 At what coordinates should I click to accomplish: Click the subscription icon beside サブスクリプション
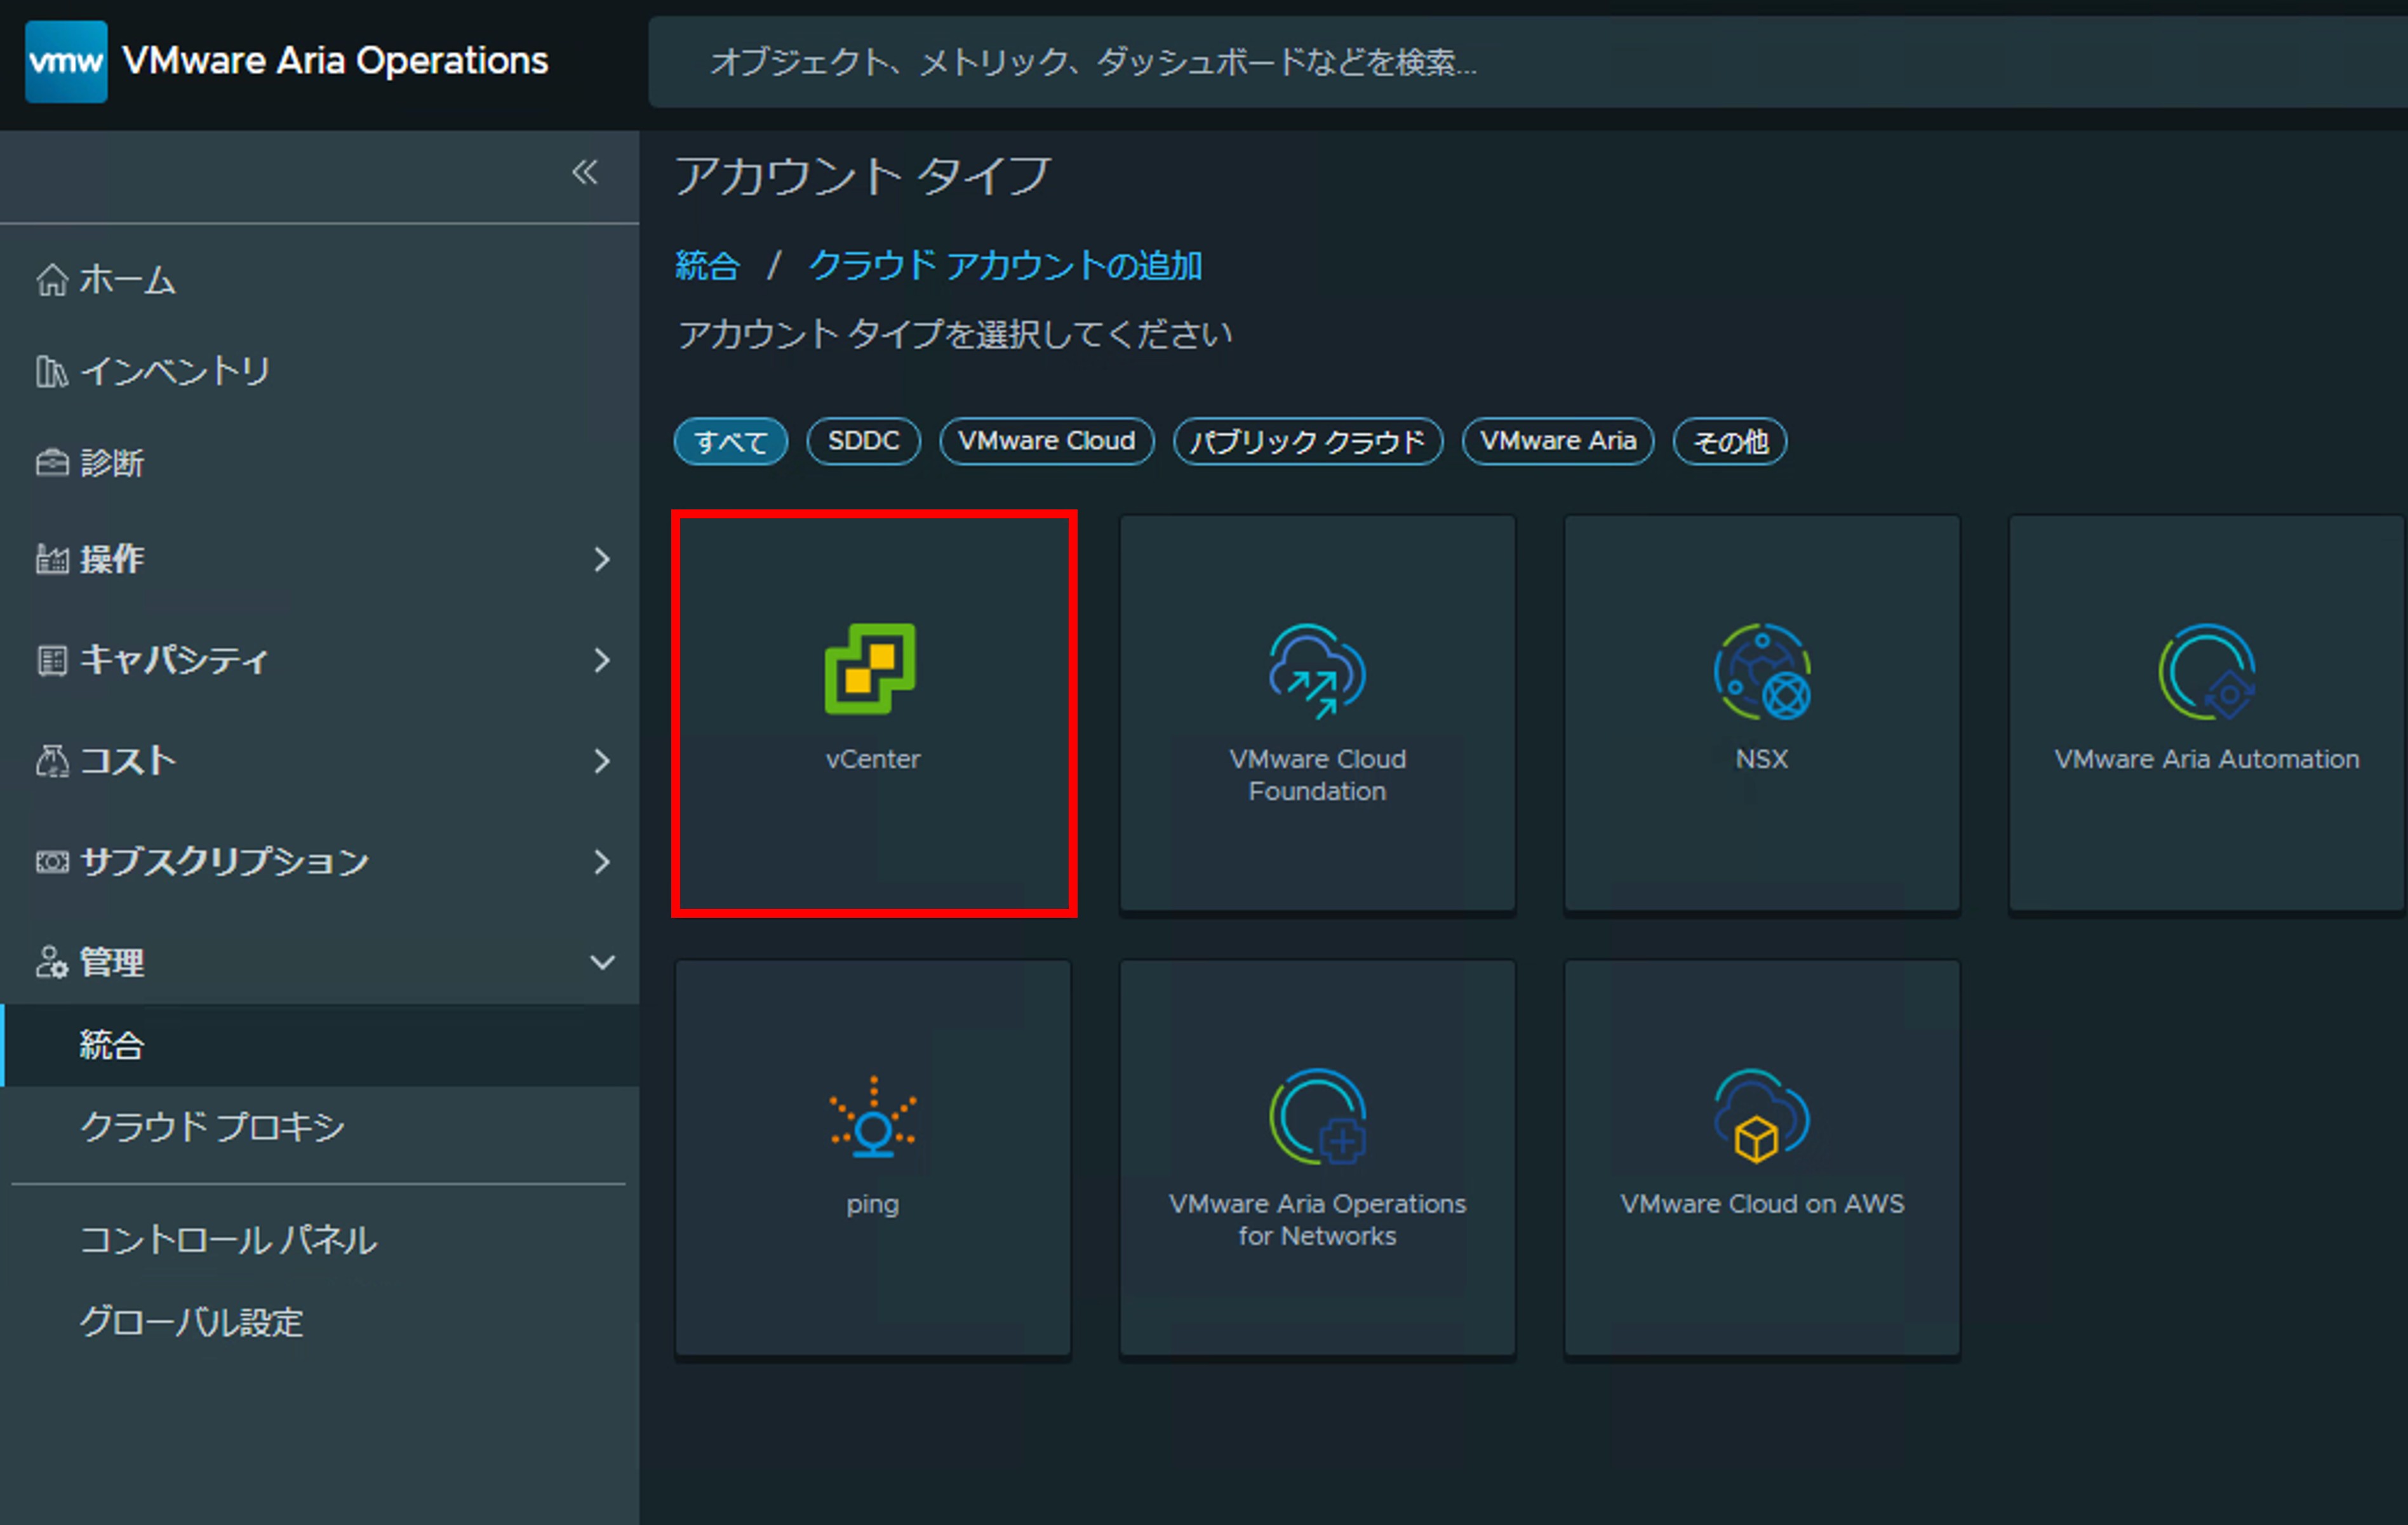pos(52,862)
